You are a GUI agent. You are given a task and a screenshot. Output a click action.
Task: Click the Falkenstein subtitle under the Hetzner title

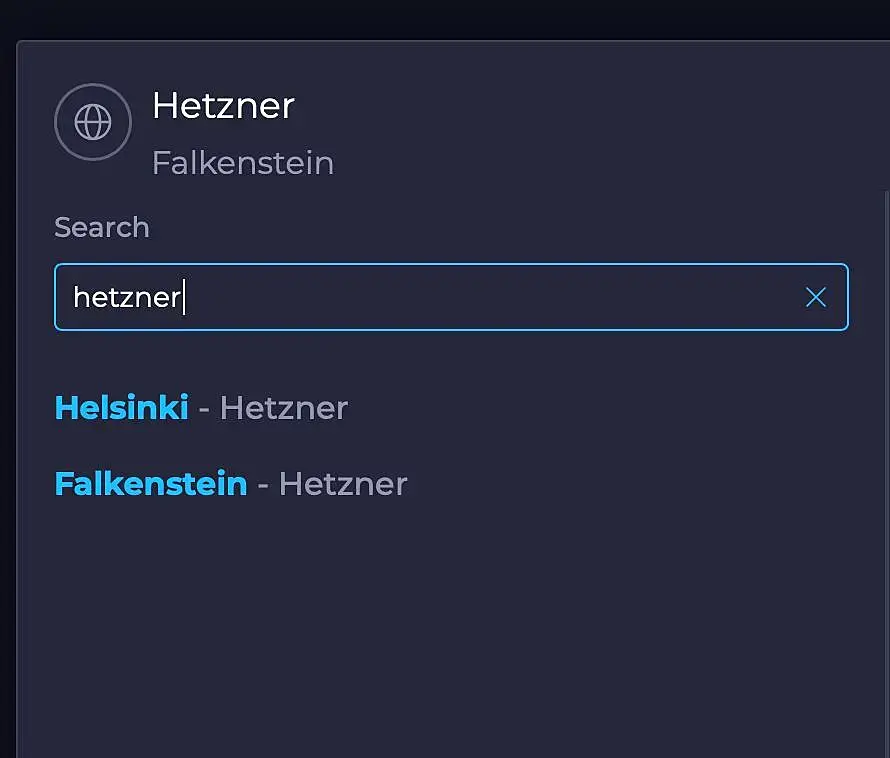pyautogui.click(x=242, y=163)
